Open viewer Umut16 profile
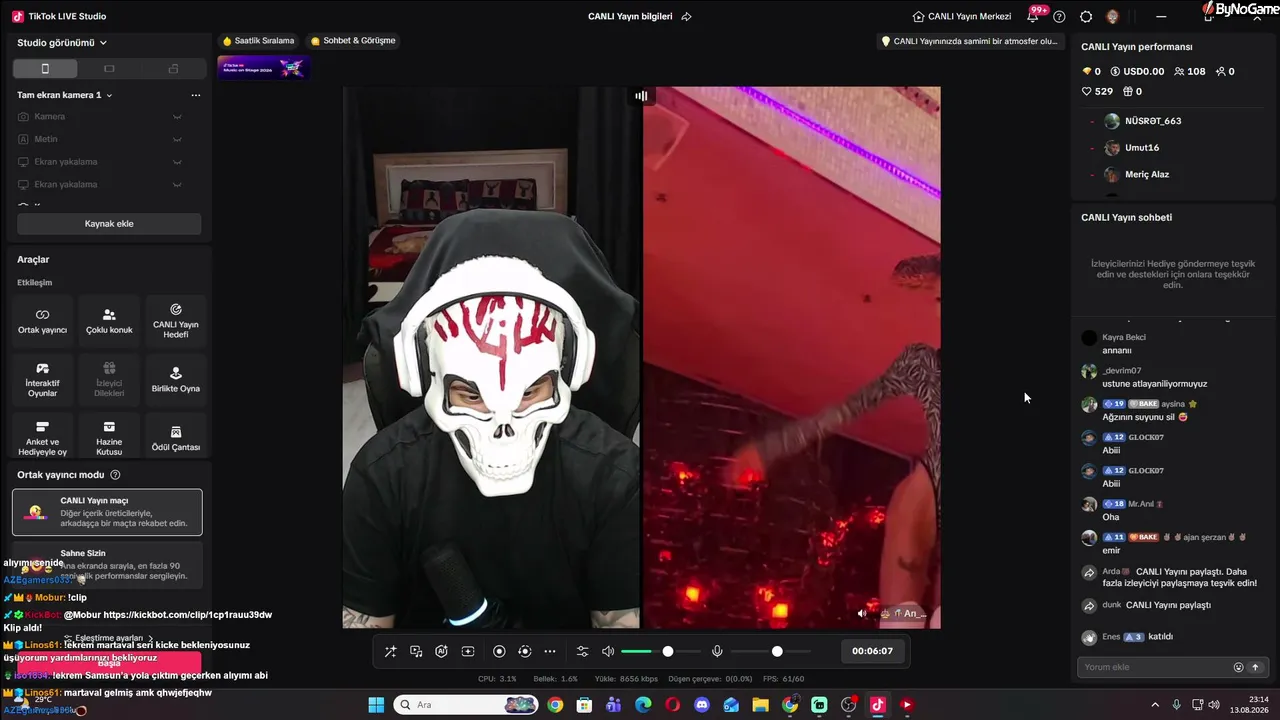Image resolution: width=1280 pixels, height=720 pixels. (1131, 148)
